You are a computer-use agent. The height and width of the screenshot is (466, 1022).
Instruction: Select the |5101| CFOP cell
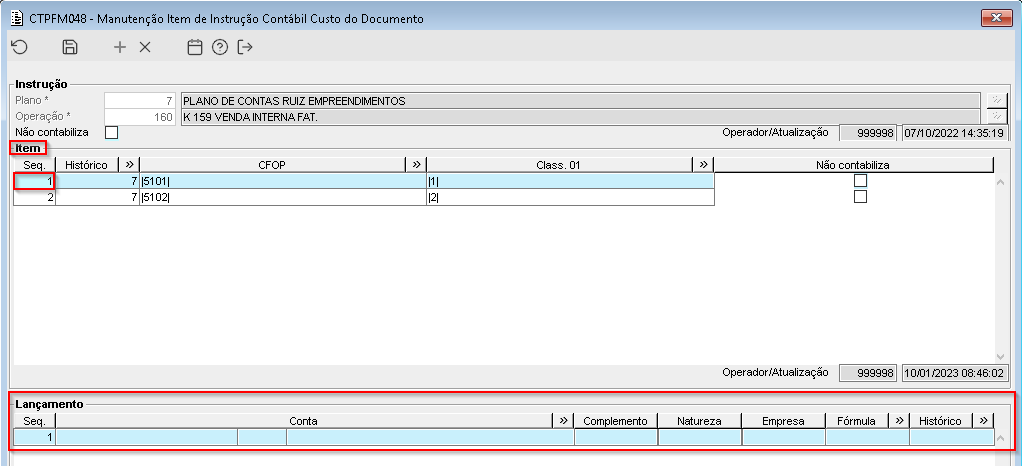(x=283, y=181)
